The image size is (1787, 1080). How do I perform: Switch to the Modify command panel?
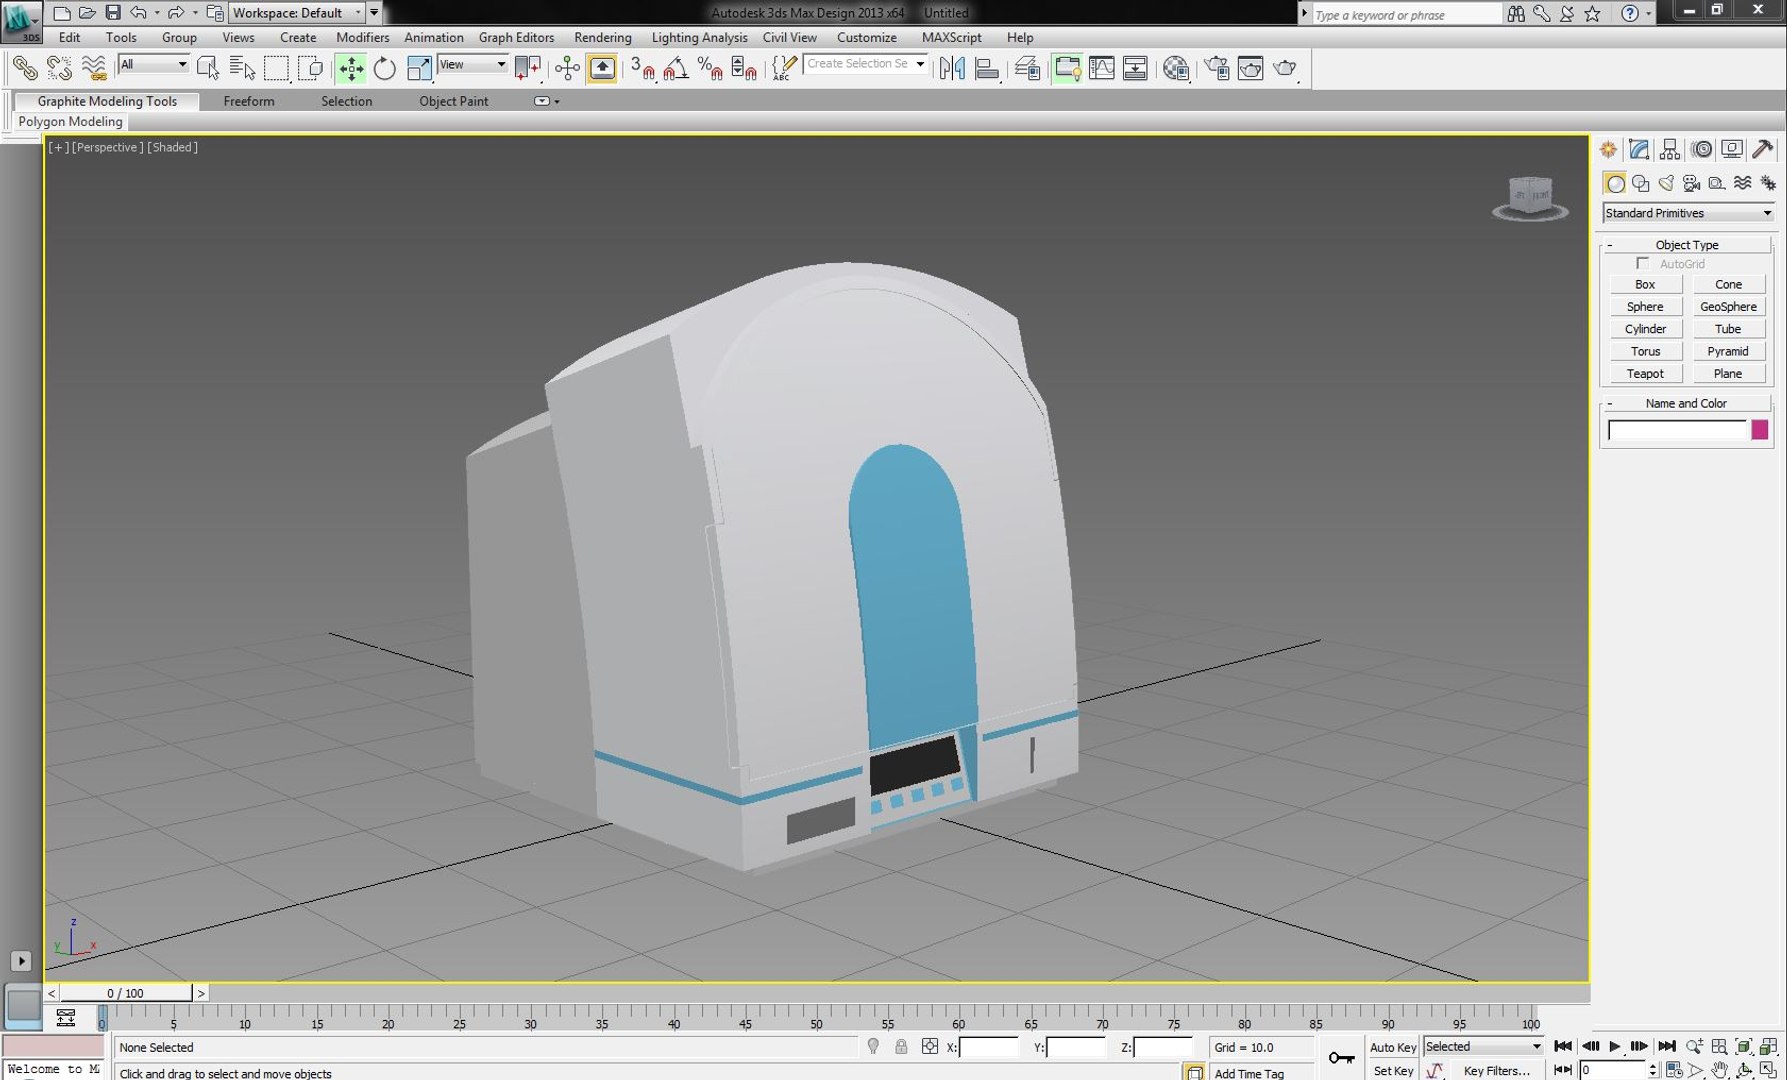click(1639, 149)
